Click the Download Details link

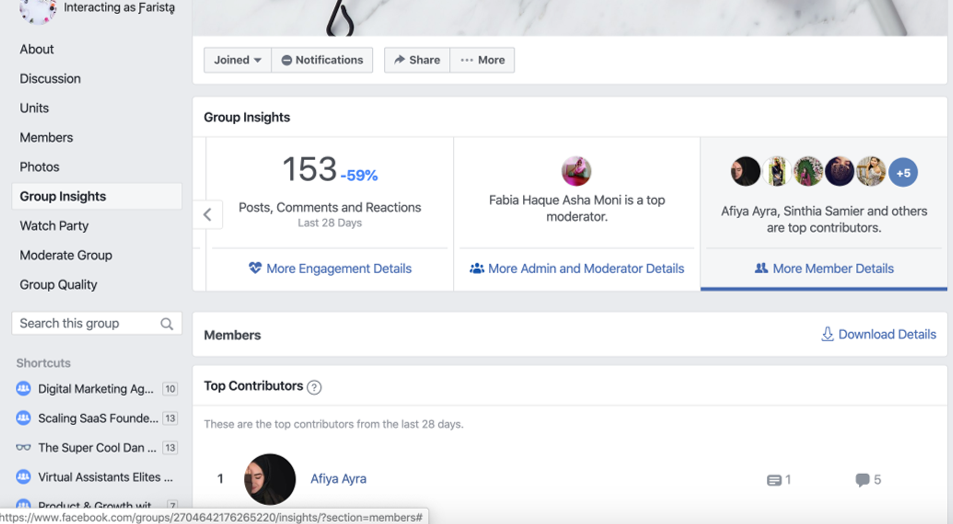pos(878,334)
